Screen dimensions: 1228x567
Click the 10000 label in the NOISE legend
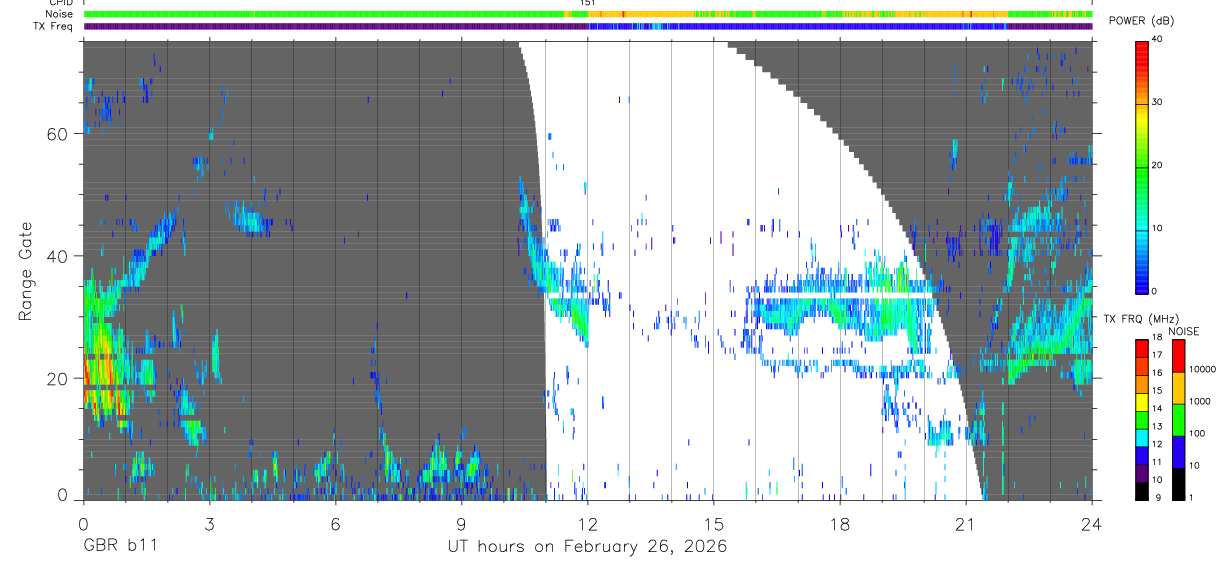(x=1202, y=369)
